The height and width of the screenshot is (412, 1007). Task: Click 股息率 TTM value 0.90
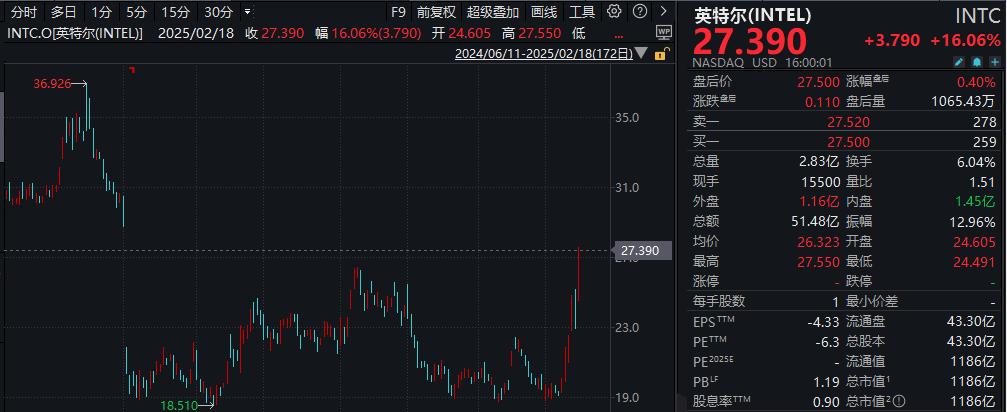(827, 402)
